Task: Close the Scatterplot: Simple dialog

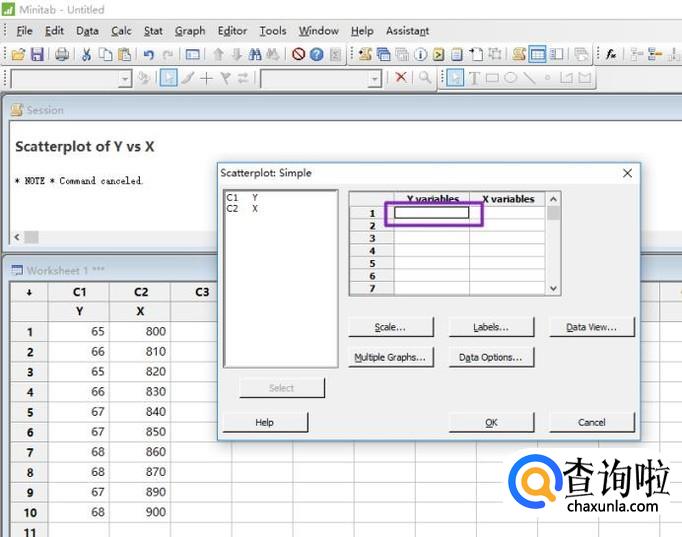Action: 627,173
